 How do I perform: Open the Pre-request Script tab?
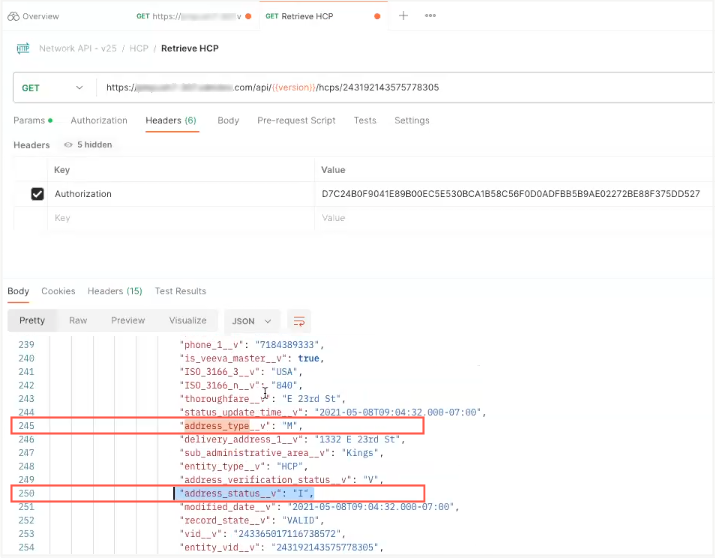[296, 121]
